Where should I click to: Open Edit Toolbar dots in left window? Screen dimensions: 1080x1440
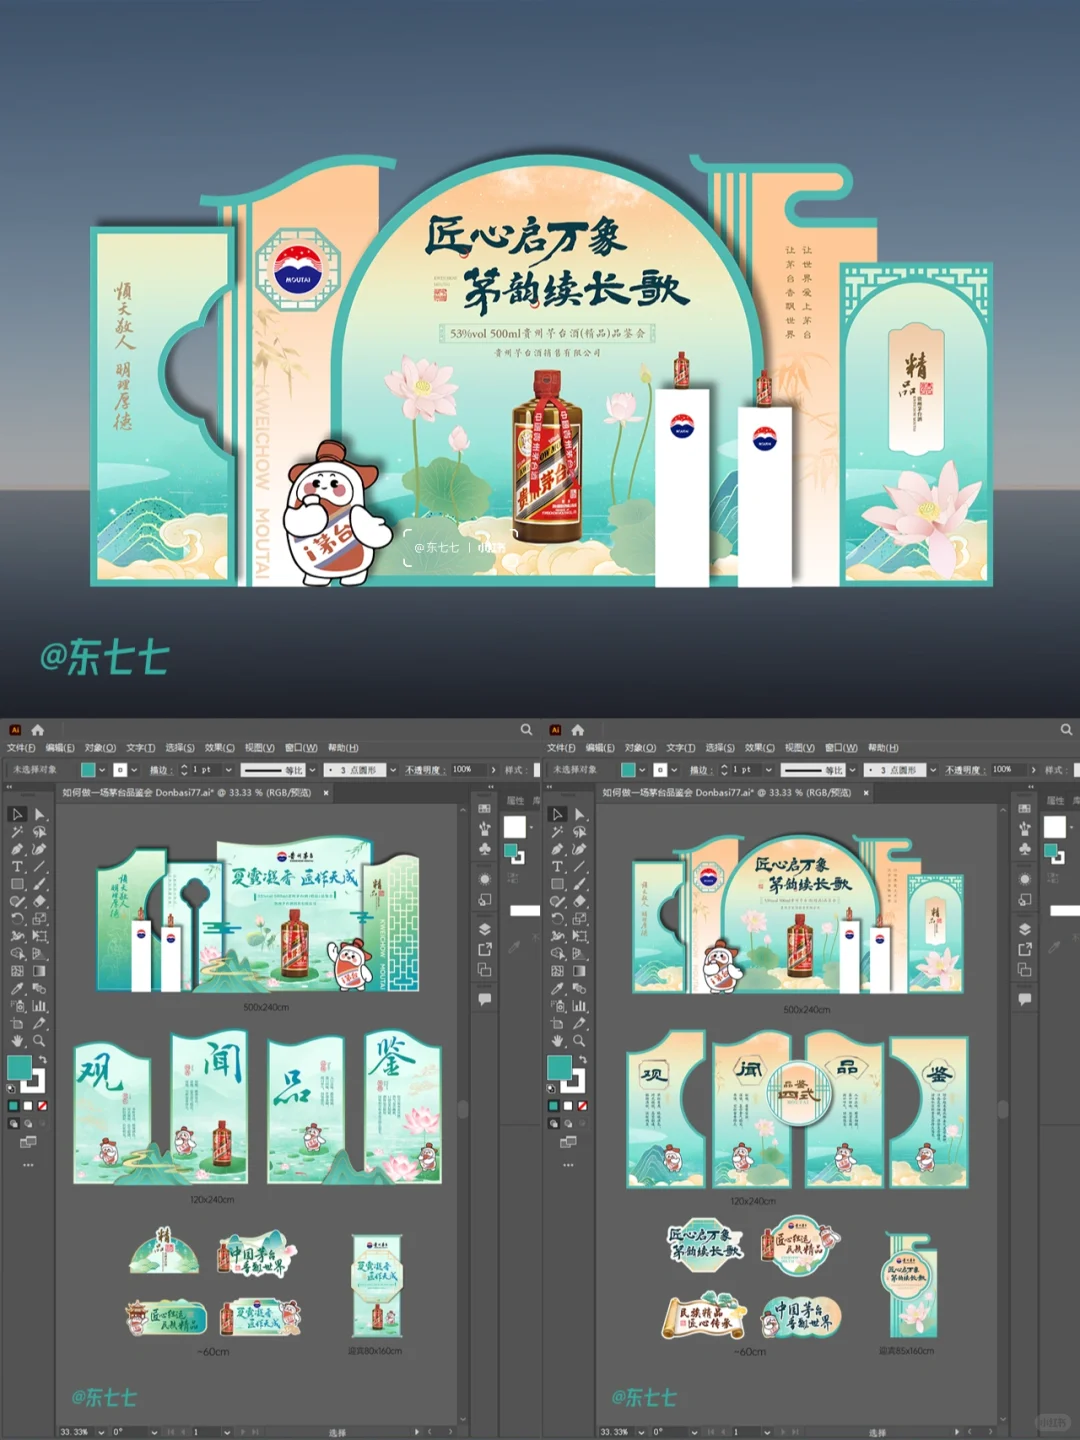pos(28,1165)
